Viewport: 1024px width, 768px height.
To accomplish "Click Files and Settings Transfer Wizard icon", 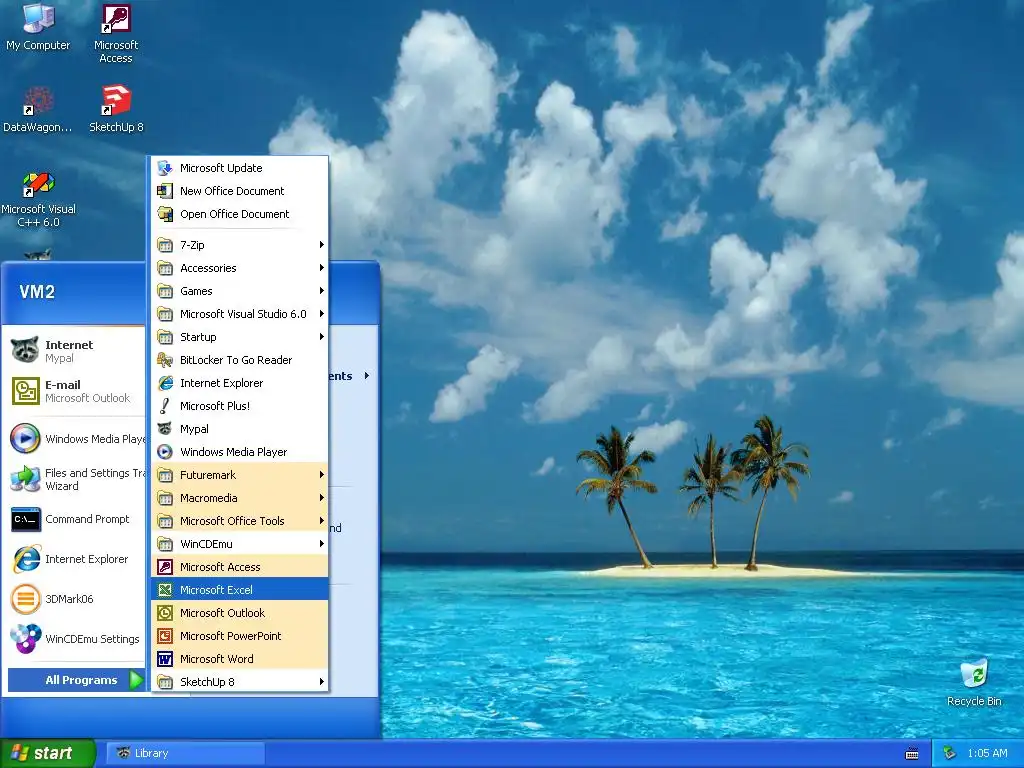I will 25,479.
